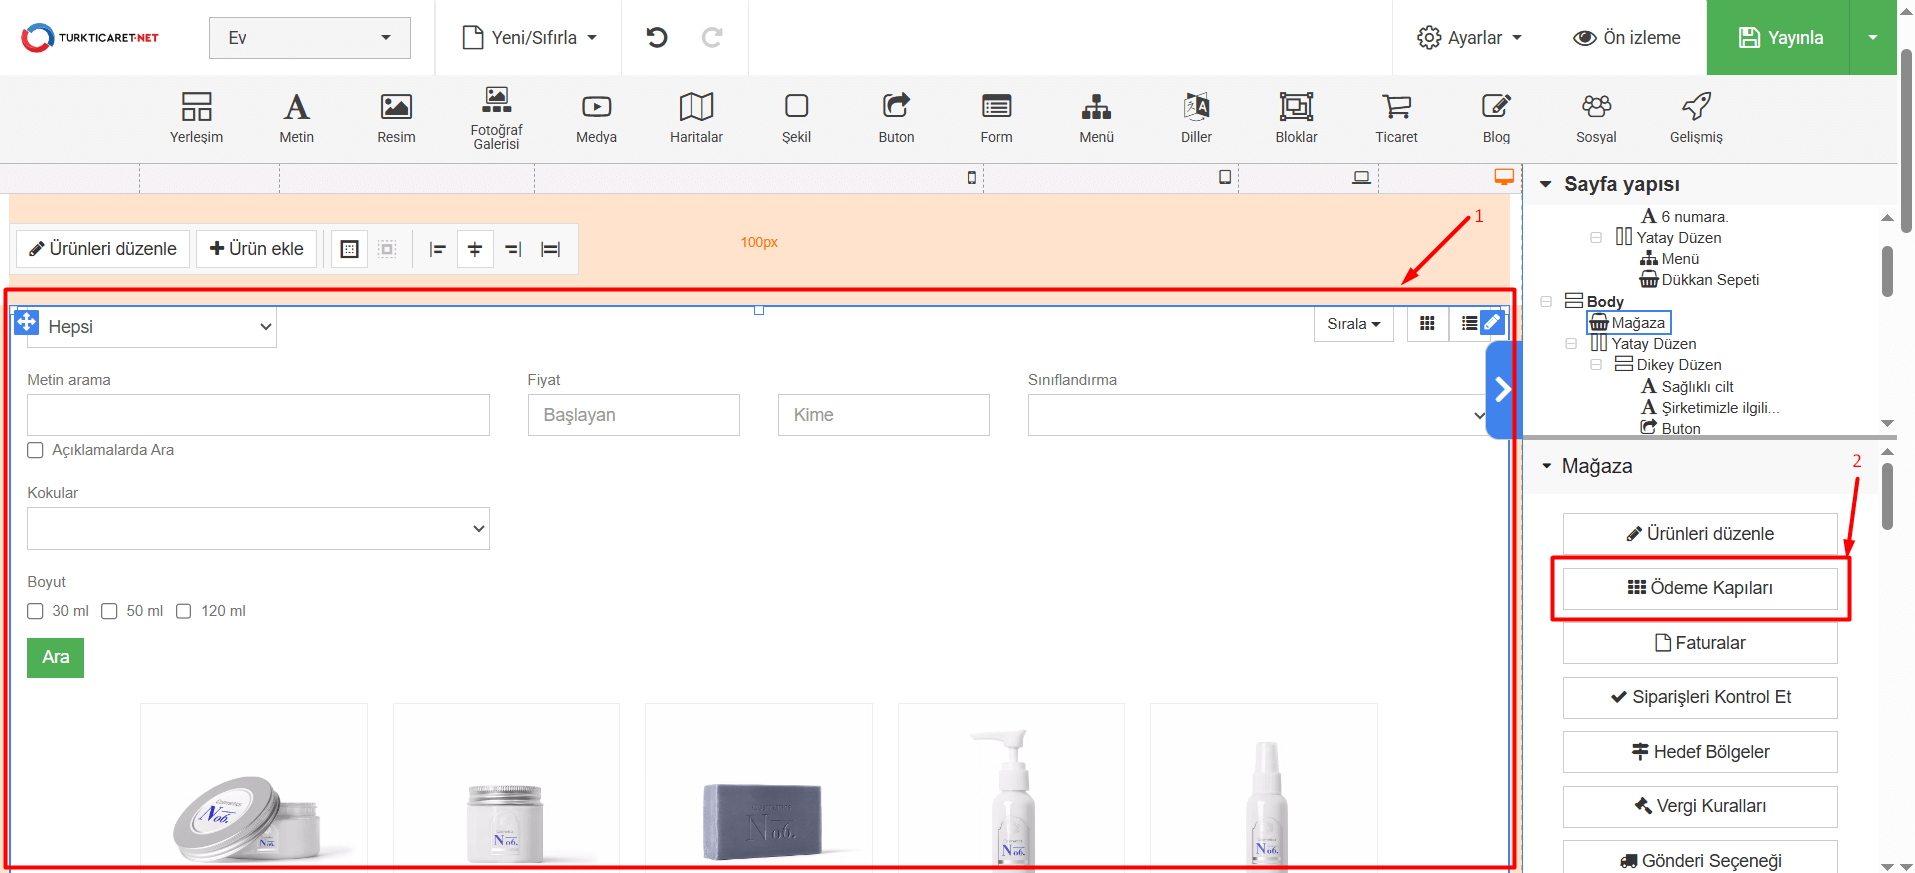Open the Ayarlar settings menu
Screen dimensions: 1915x873
click(x=1469, y=38)
